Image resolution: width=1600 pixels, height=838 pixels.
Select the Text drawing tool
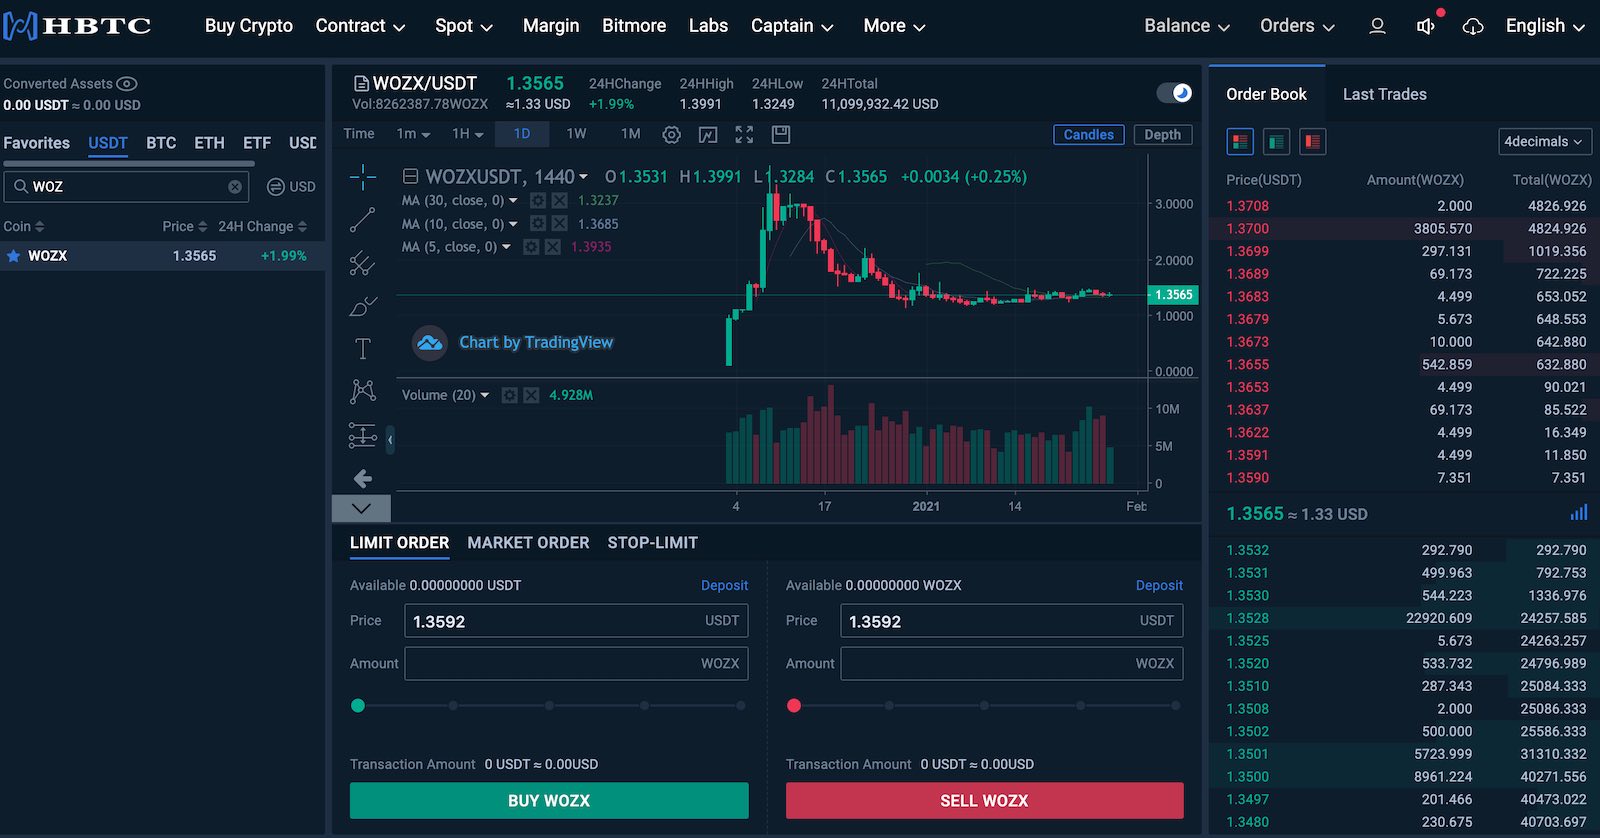click(363, 348)
